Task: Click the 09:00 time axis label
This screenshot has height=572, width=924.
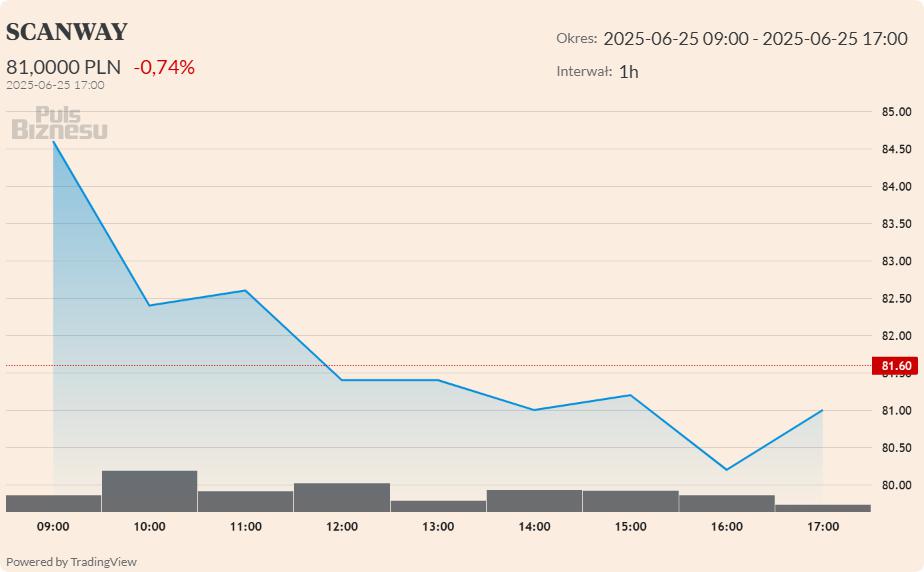Action: pyautogui.click(x=53, y=526)
